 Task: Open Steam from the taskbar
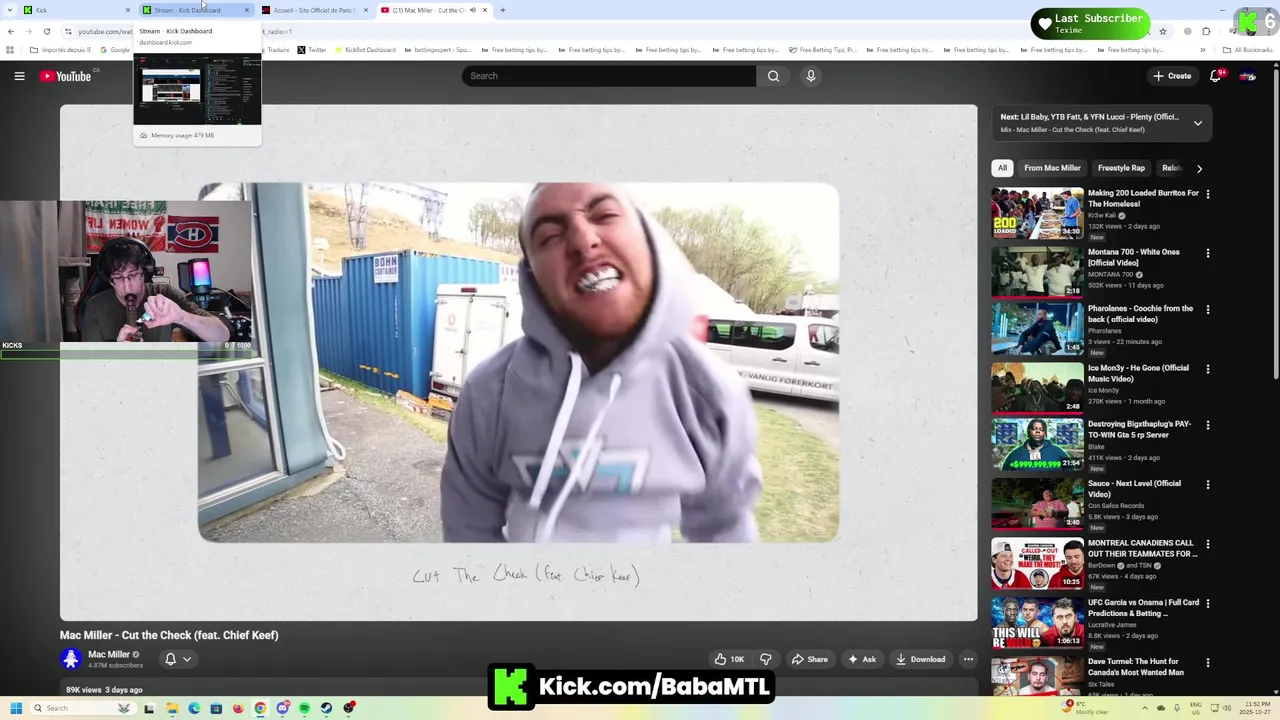(x=326, y=708)
